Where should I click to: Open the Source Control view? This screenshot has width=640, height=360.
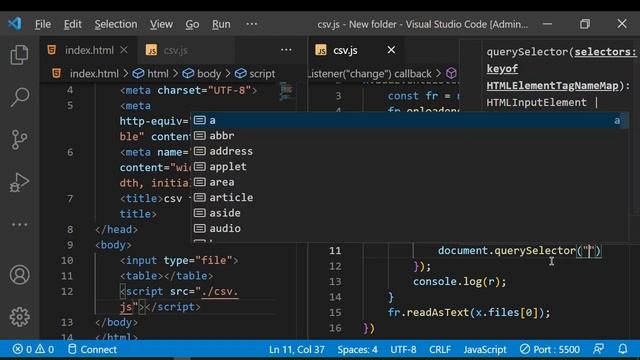click(19, 140)
